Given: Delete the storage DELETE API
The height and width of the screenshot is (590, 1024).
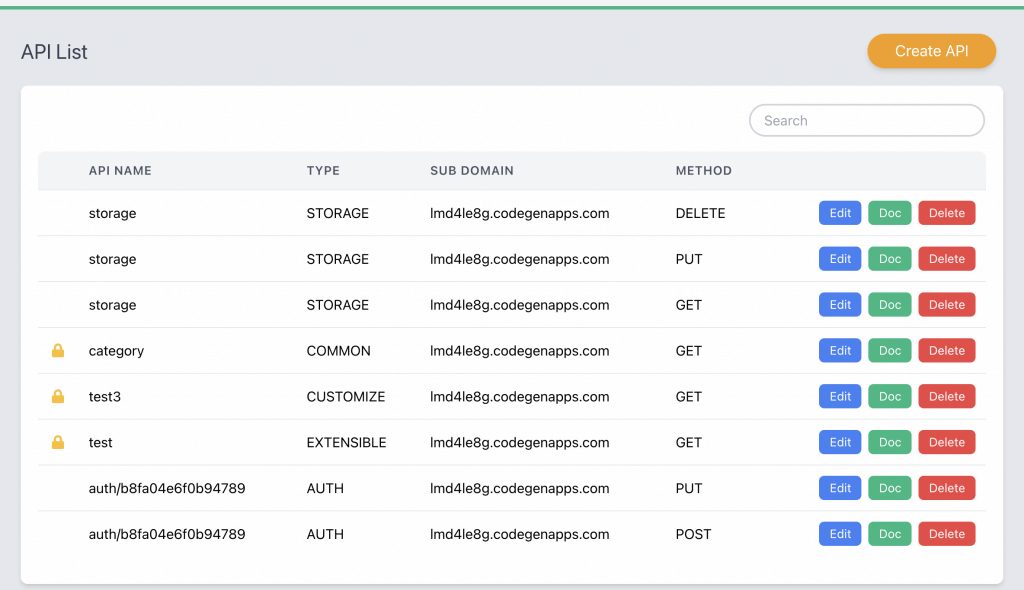Looking at the screenshot, I should 946,213.
